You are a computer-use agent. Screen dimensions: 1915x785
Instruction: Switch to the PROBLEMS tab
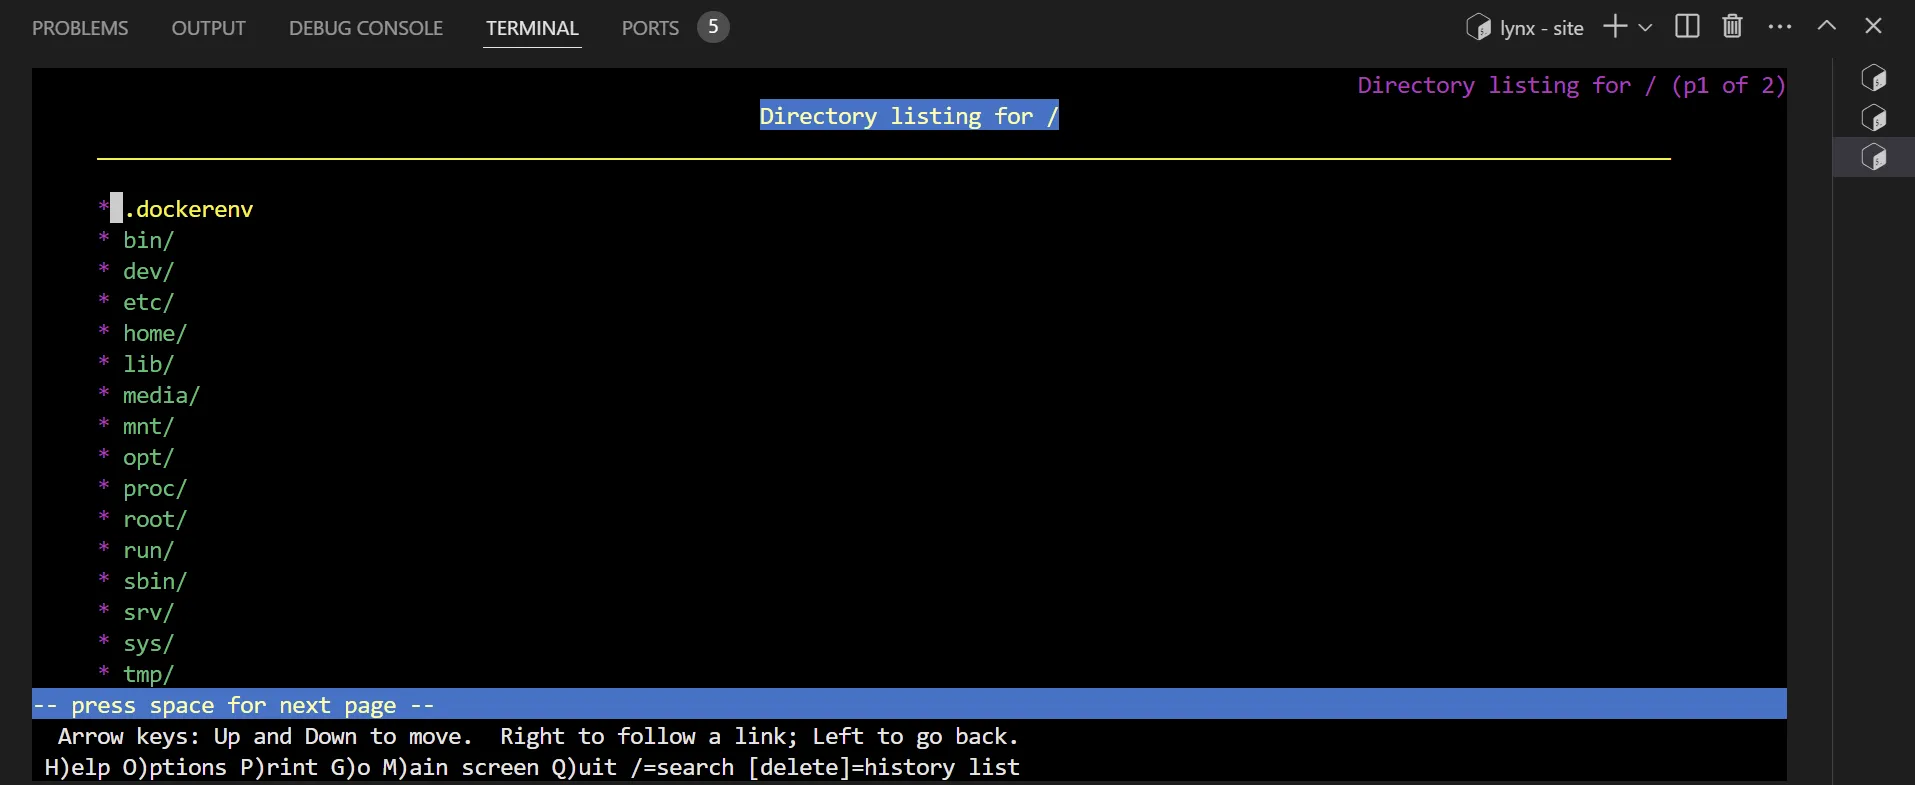tap(80, 28)
